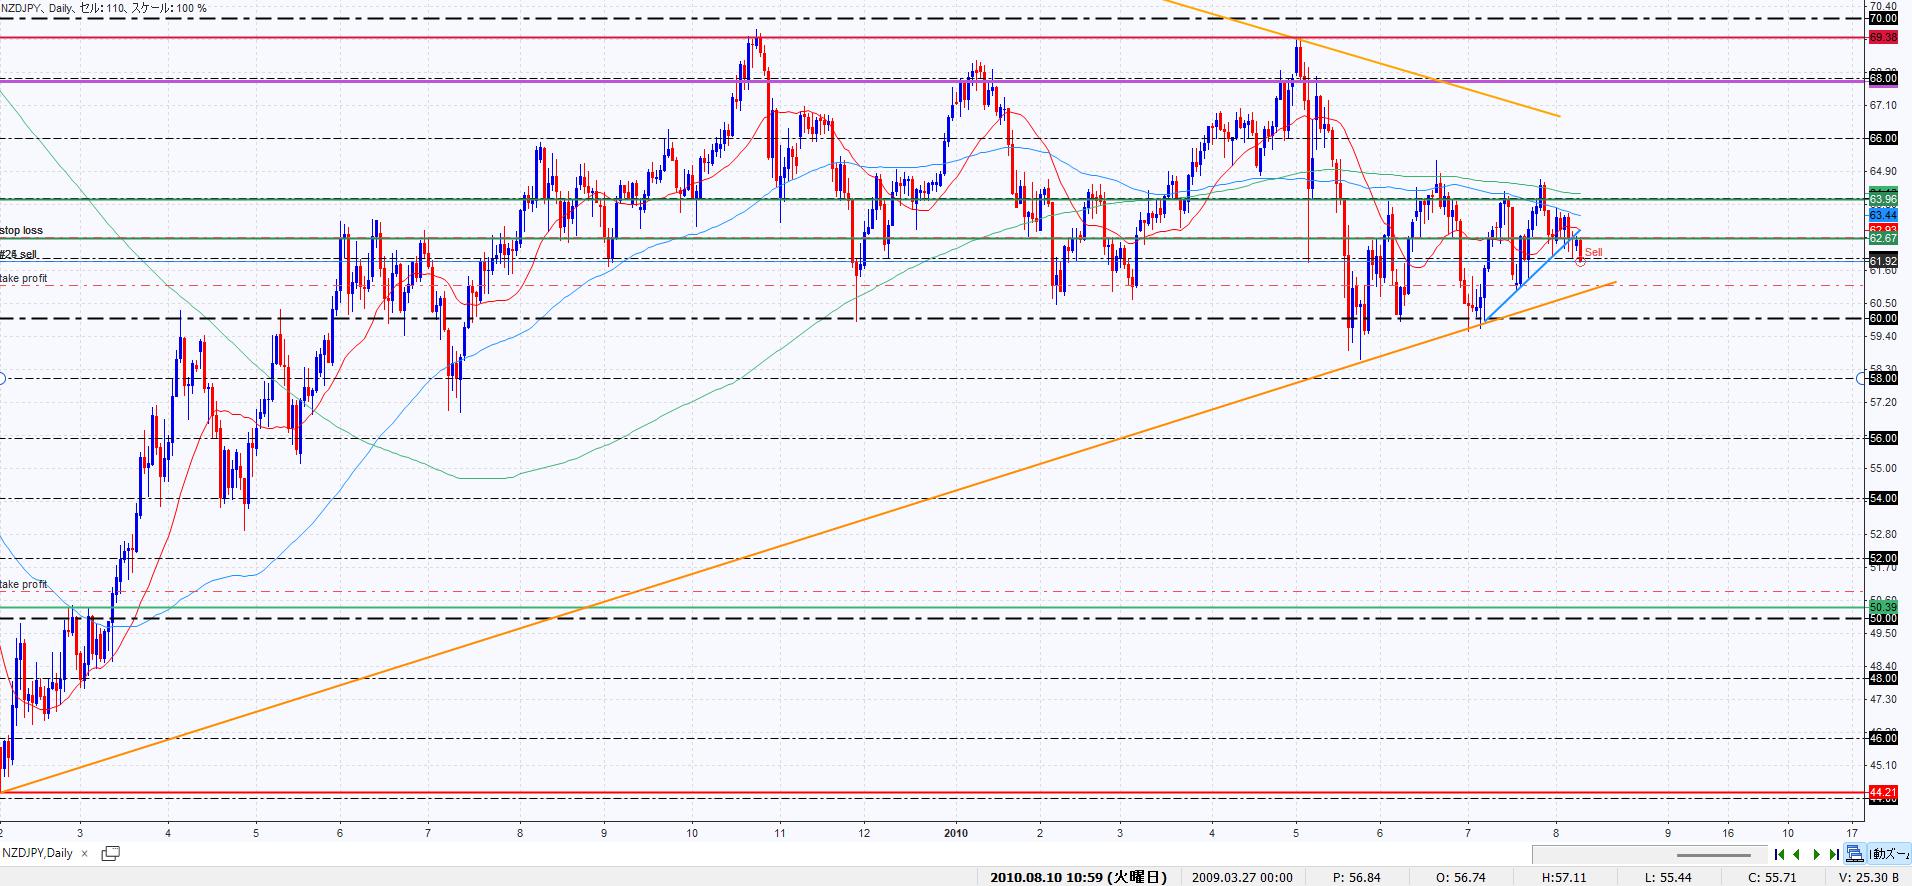Click the 70.00 price level label
Image resolution: width=1912 pixels, height=886 pixels.
(x=1882, y=18)
